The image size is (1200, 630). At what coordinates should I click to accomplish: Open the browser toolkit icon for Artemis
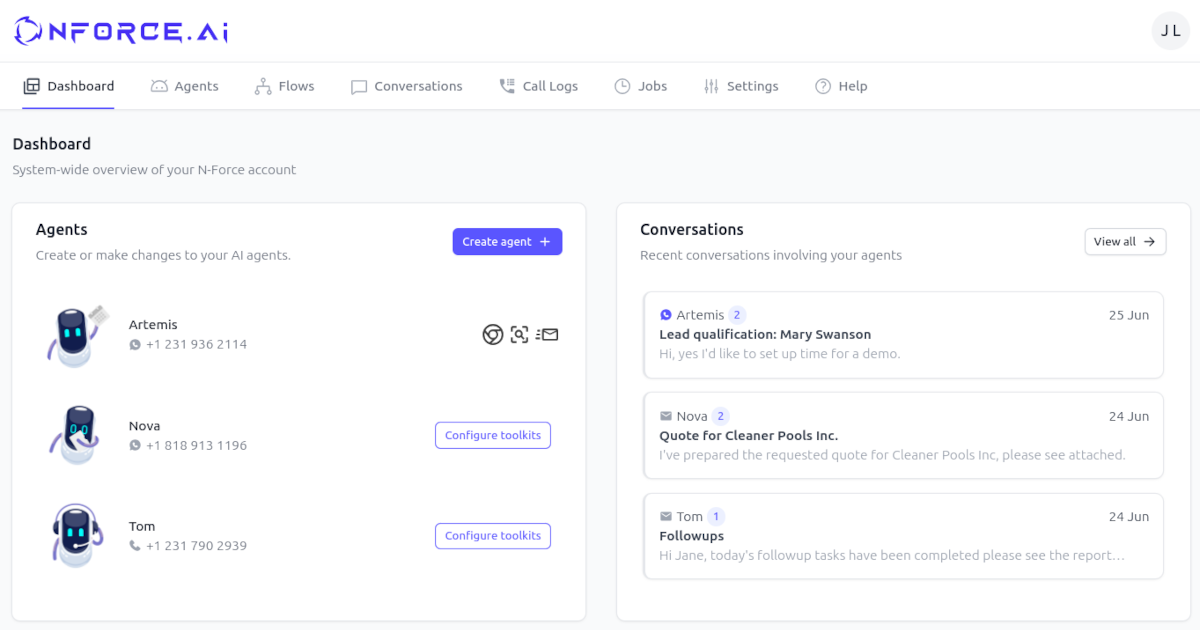pyautogui.click(x=492, y=334)
